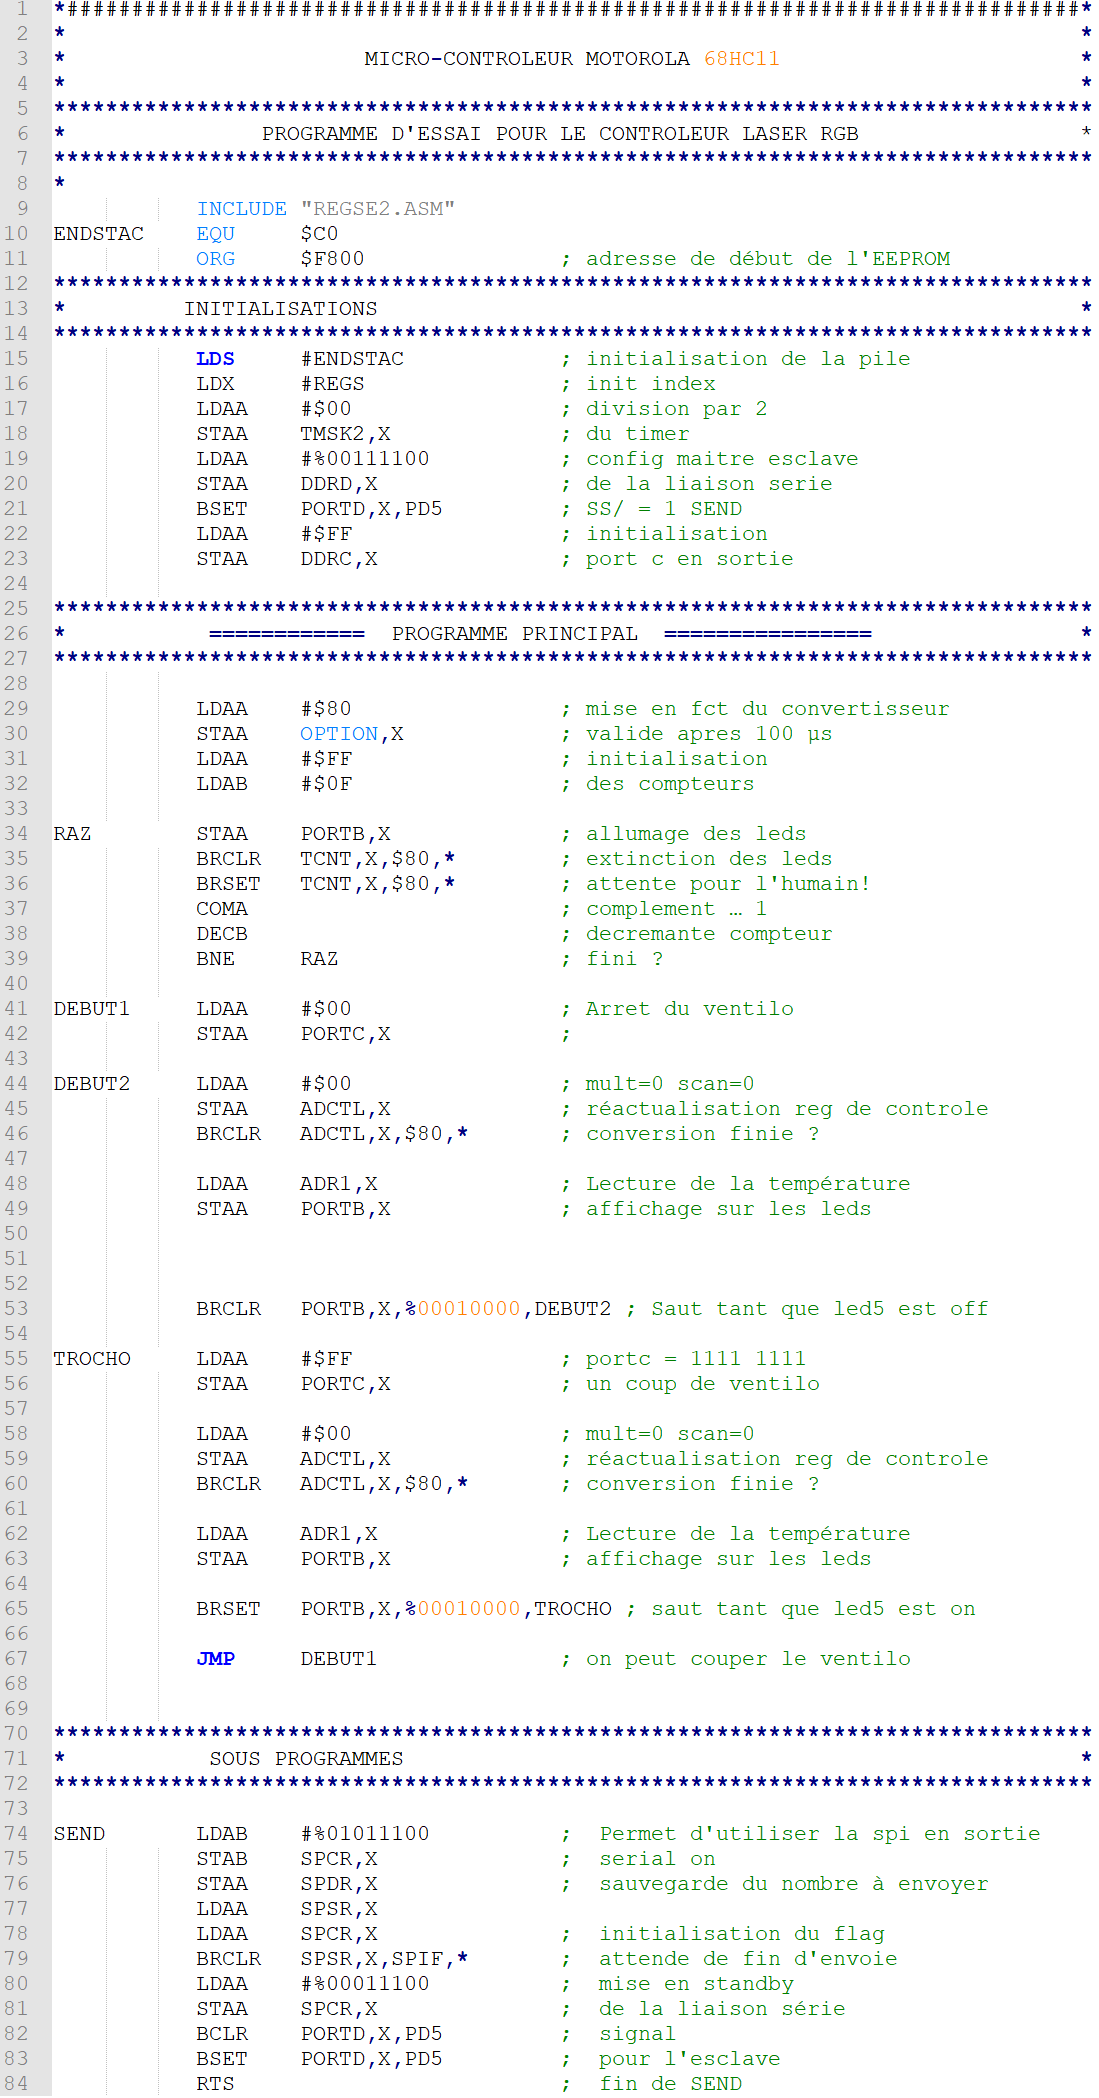
Task: Click the "fin de SEND" comment
Action: (x=670, y=2084)
